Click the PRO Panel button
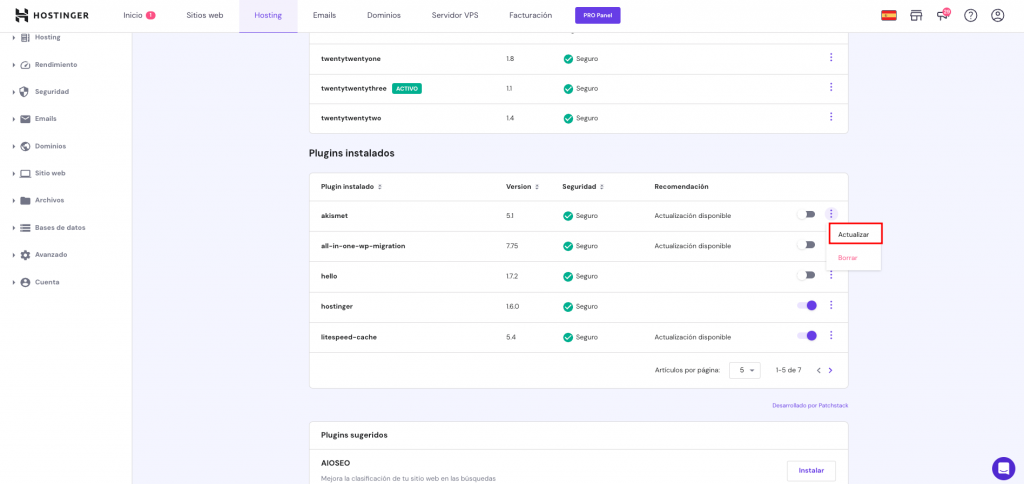The width and height of the screenshot is (1024, 484). [597, 15]
